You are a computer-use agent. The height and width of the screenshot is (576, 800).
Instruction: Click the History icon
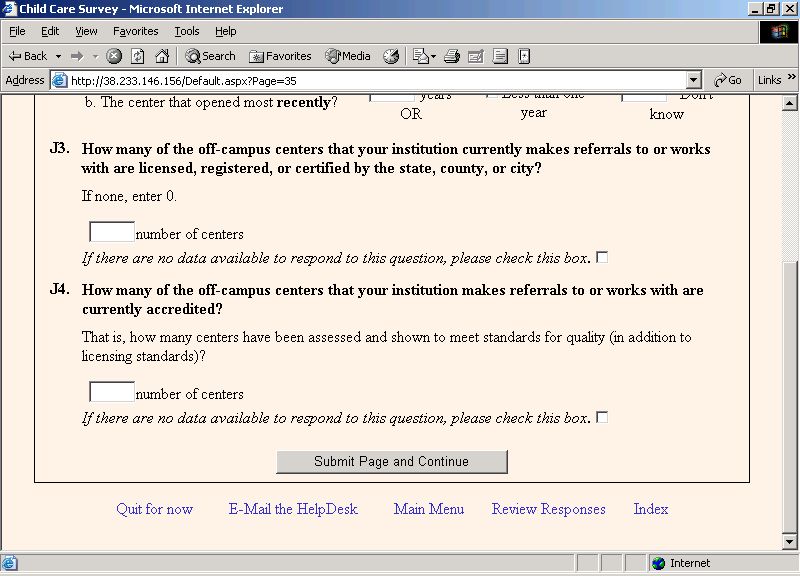pos(391,56)
